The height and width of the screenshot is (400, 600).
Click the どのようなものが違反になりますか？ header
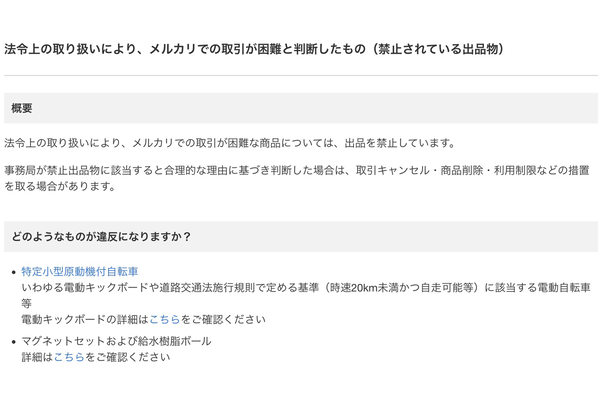pyautogui.click(x=101, y=237)
